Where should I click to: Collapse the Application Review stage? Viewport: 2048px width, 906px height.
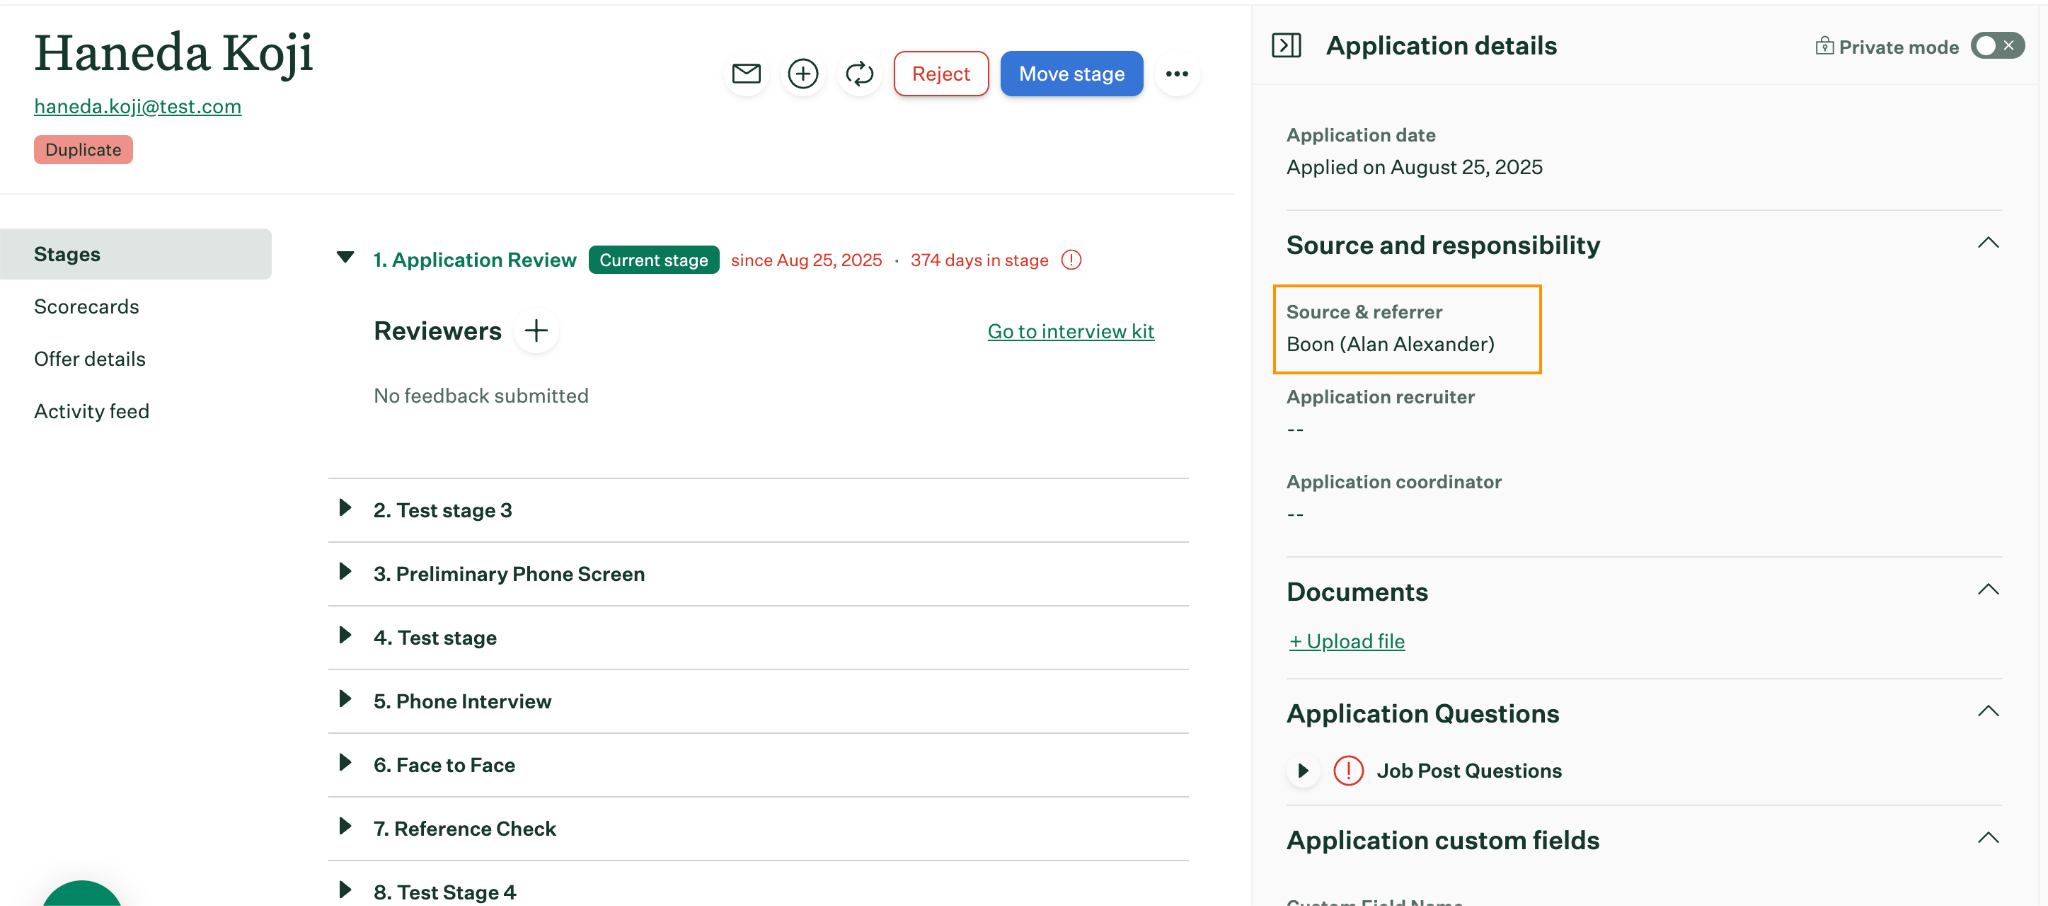pyautogui.click(x=345, y=258)
